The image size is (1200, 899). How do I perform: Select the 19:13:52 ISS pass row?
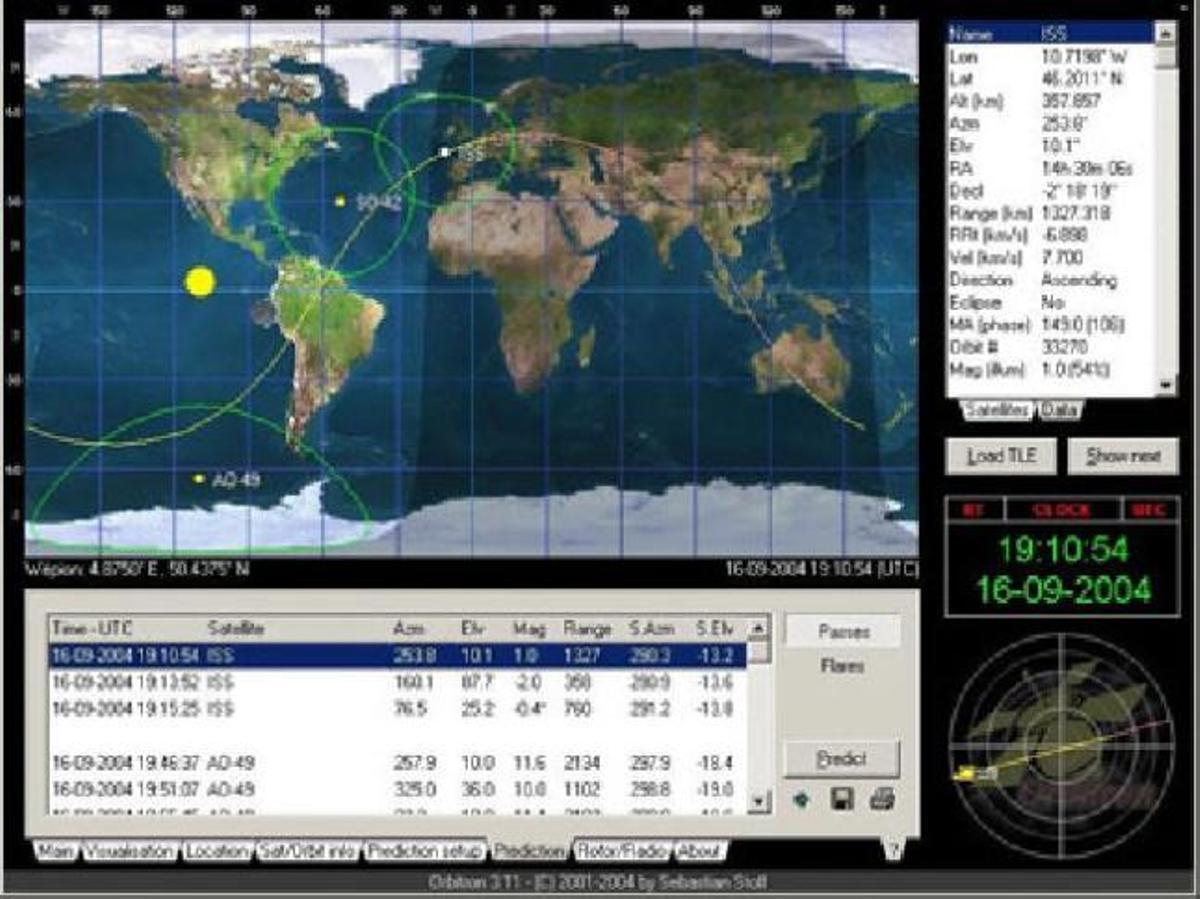click(398, 682)
